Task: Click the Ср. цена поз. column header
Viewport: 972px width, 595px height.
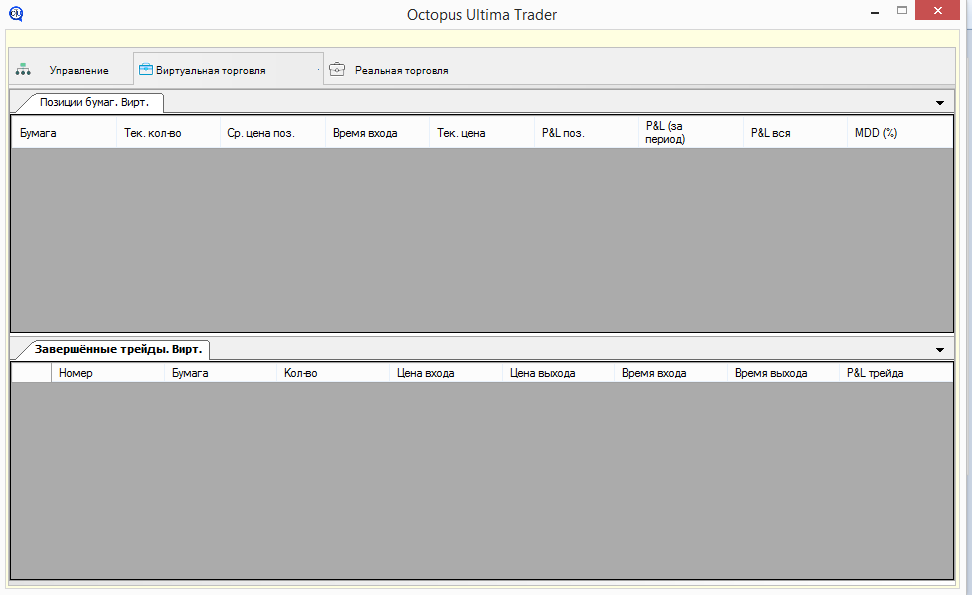Action: [x=273, y=133]
